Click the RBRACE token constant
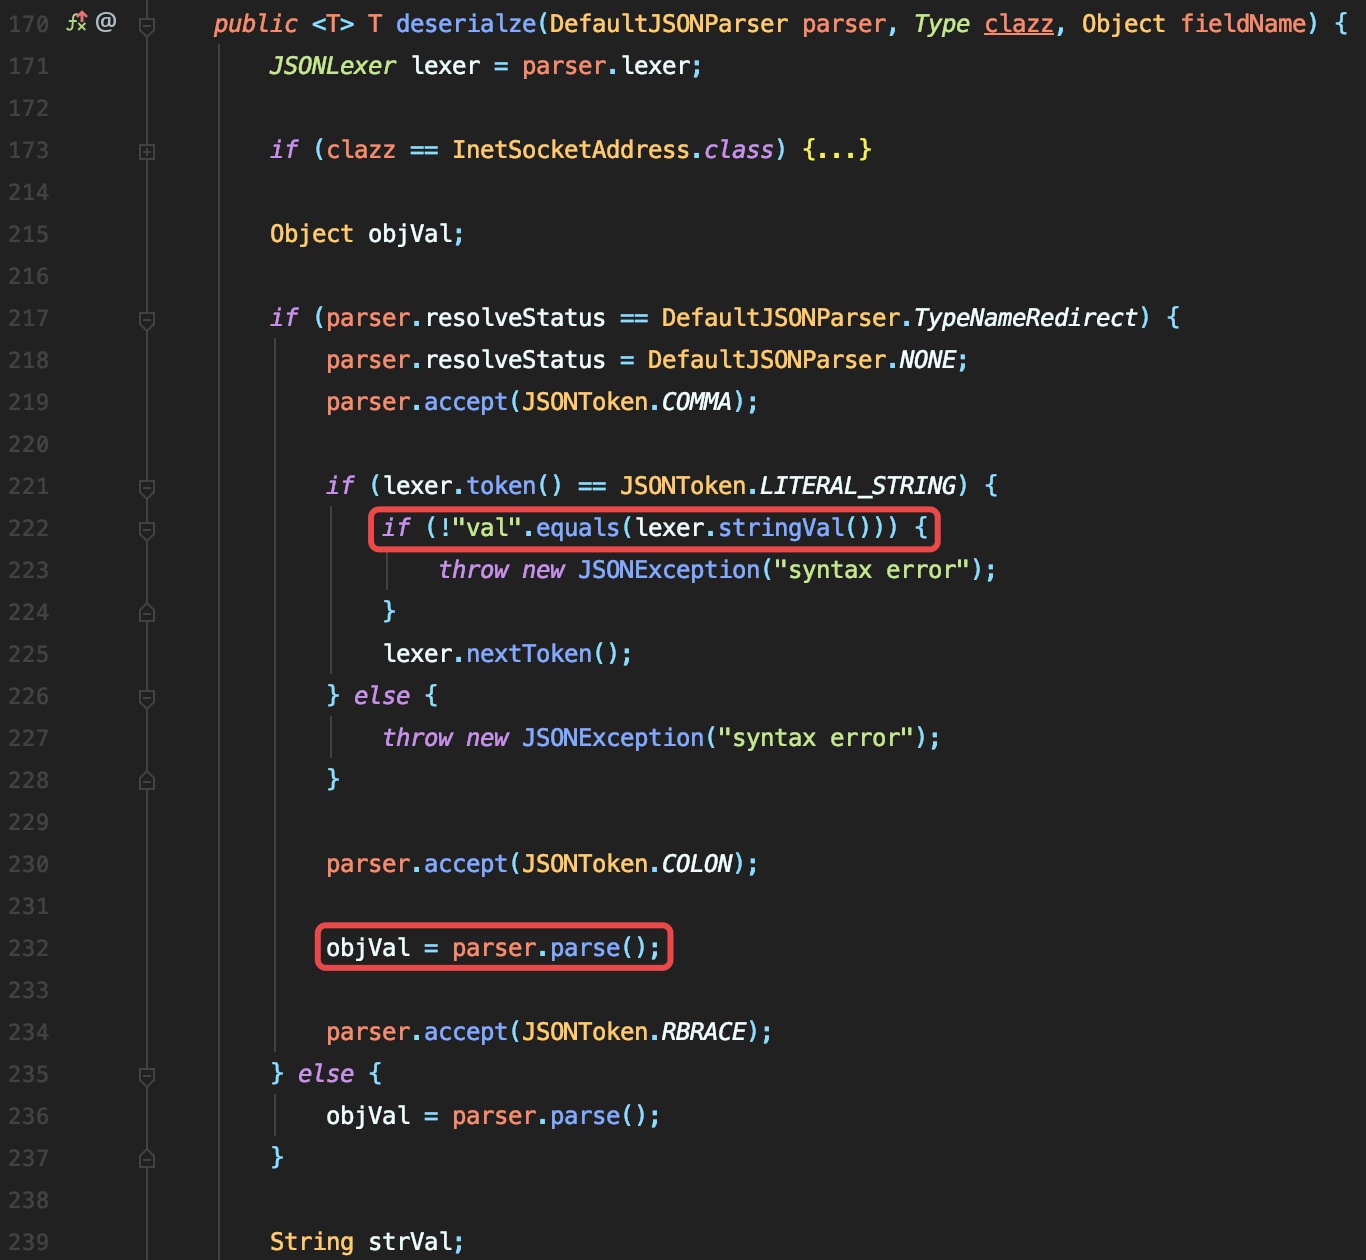Image resolution: width=1366 pixels, height=1260 pixels. 704,1032
